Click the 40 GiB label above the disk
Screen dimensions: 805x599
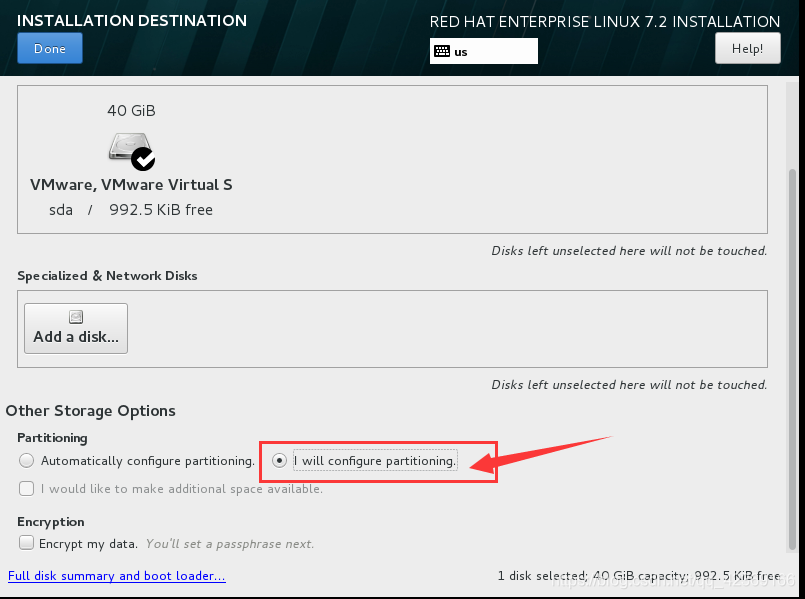coord(131,111)
